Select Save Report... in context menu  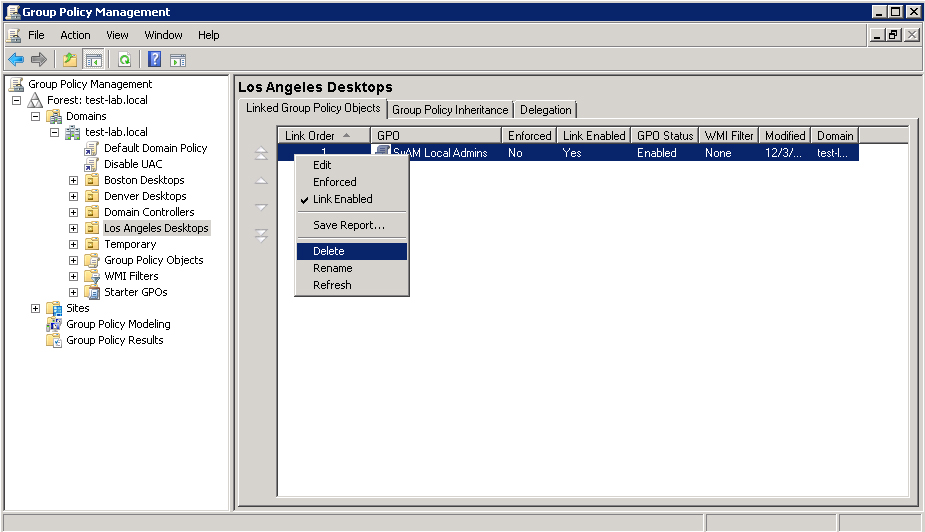point(348,225)
